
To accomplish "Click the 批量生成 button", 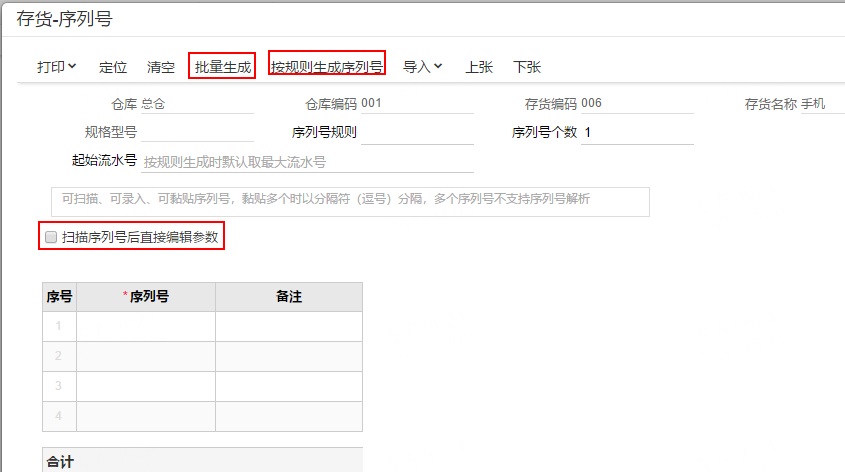I will (223, 67).
